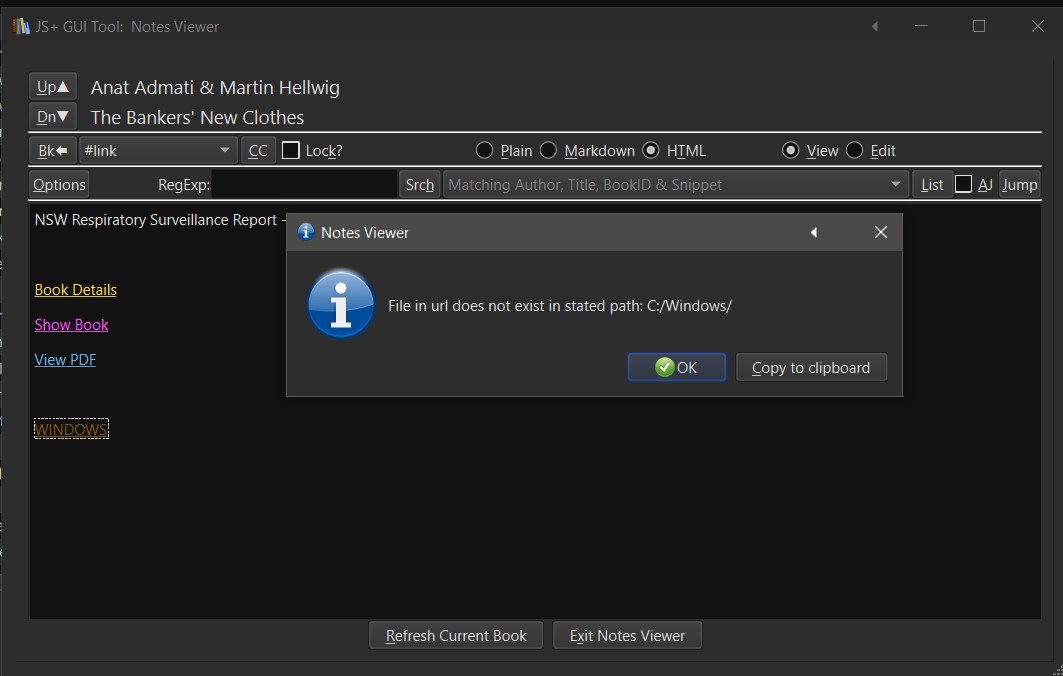Select the Plain format radio button

point(484,151)
